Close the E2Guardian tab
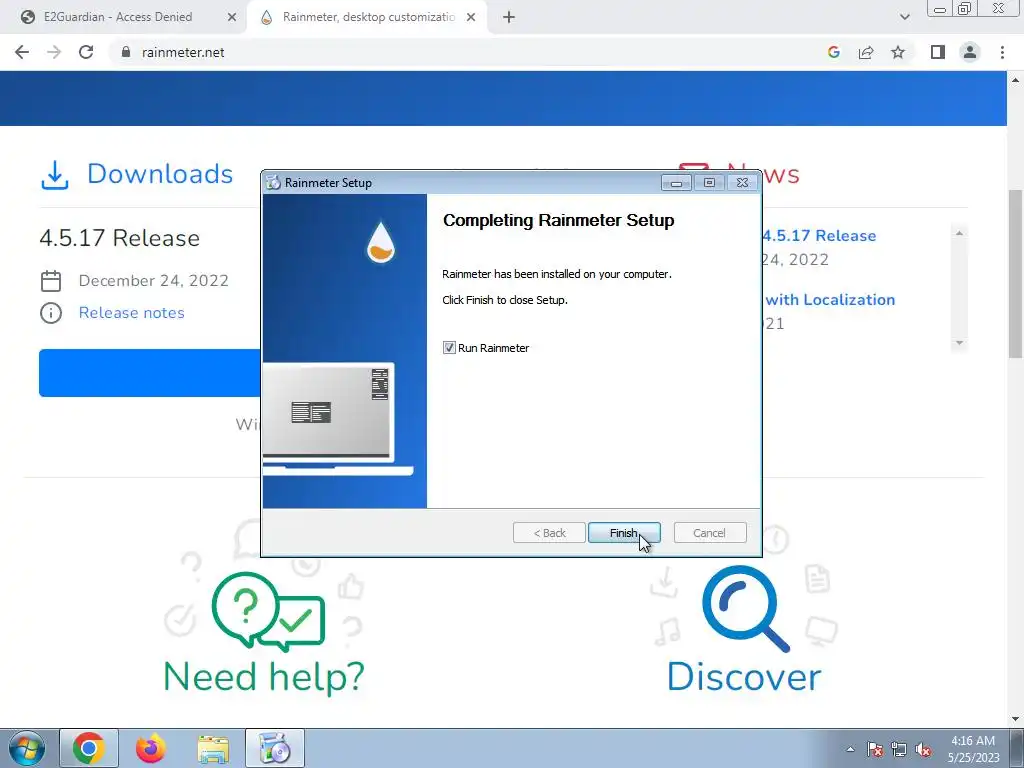The width and height of the screenshot is (1024, 768). tap(232, 18)
